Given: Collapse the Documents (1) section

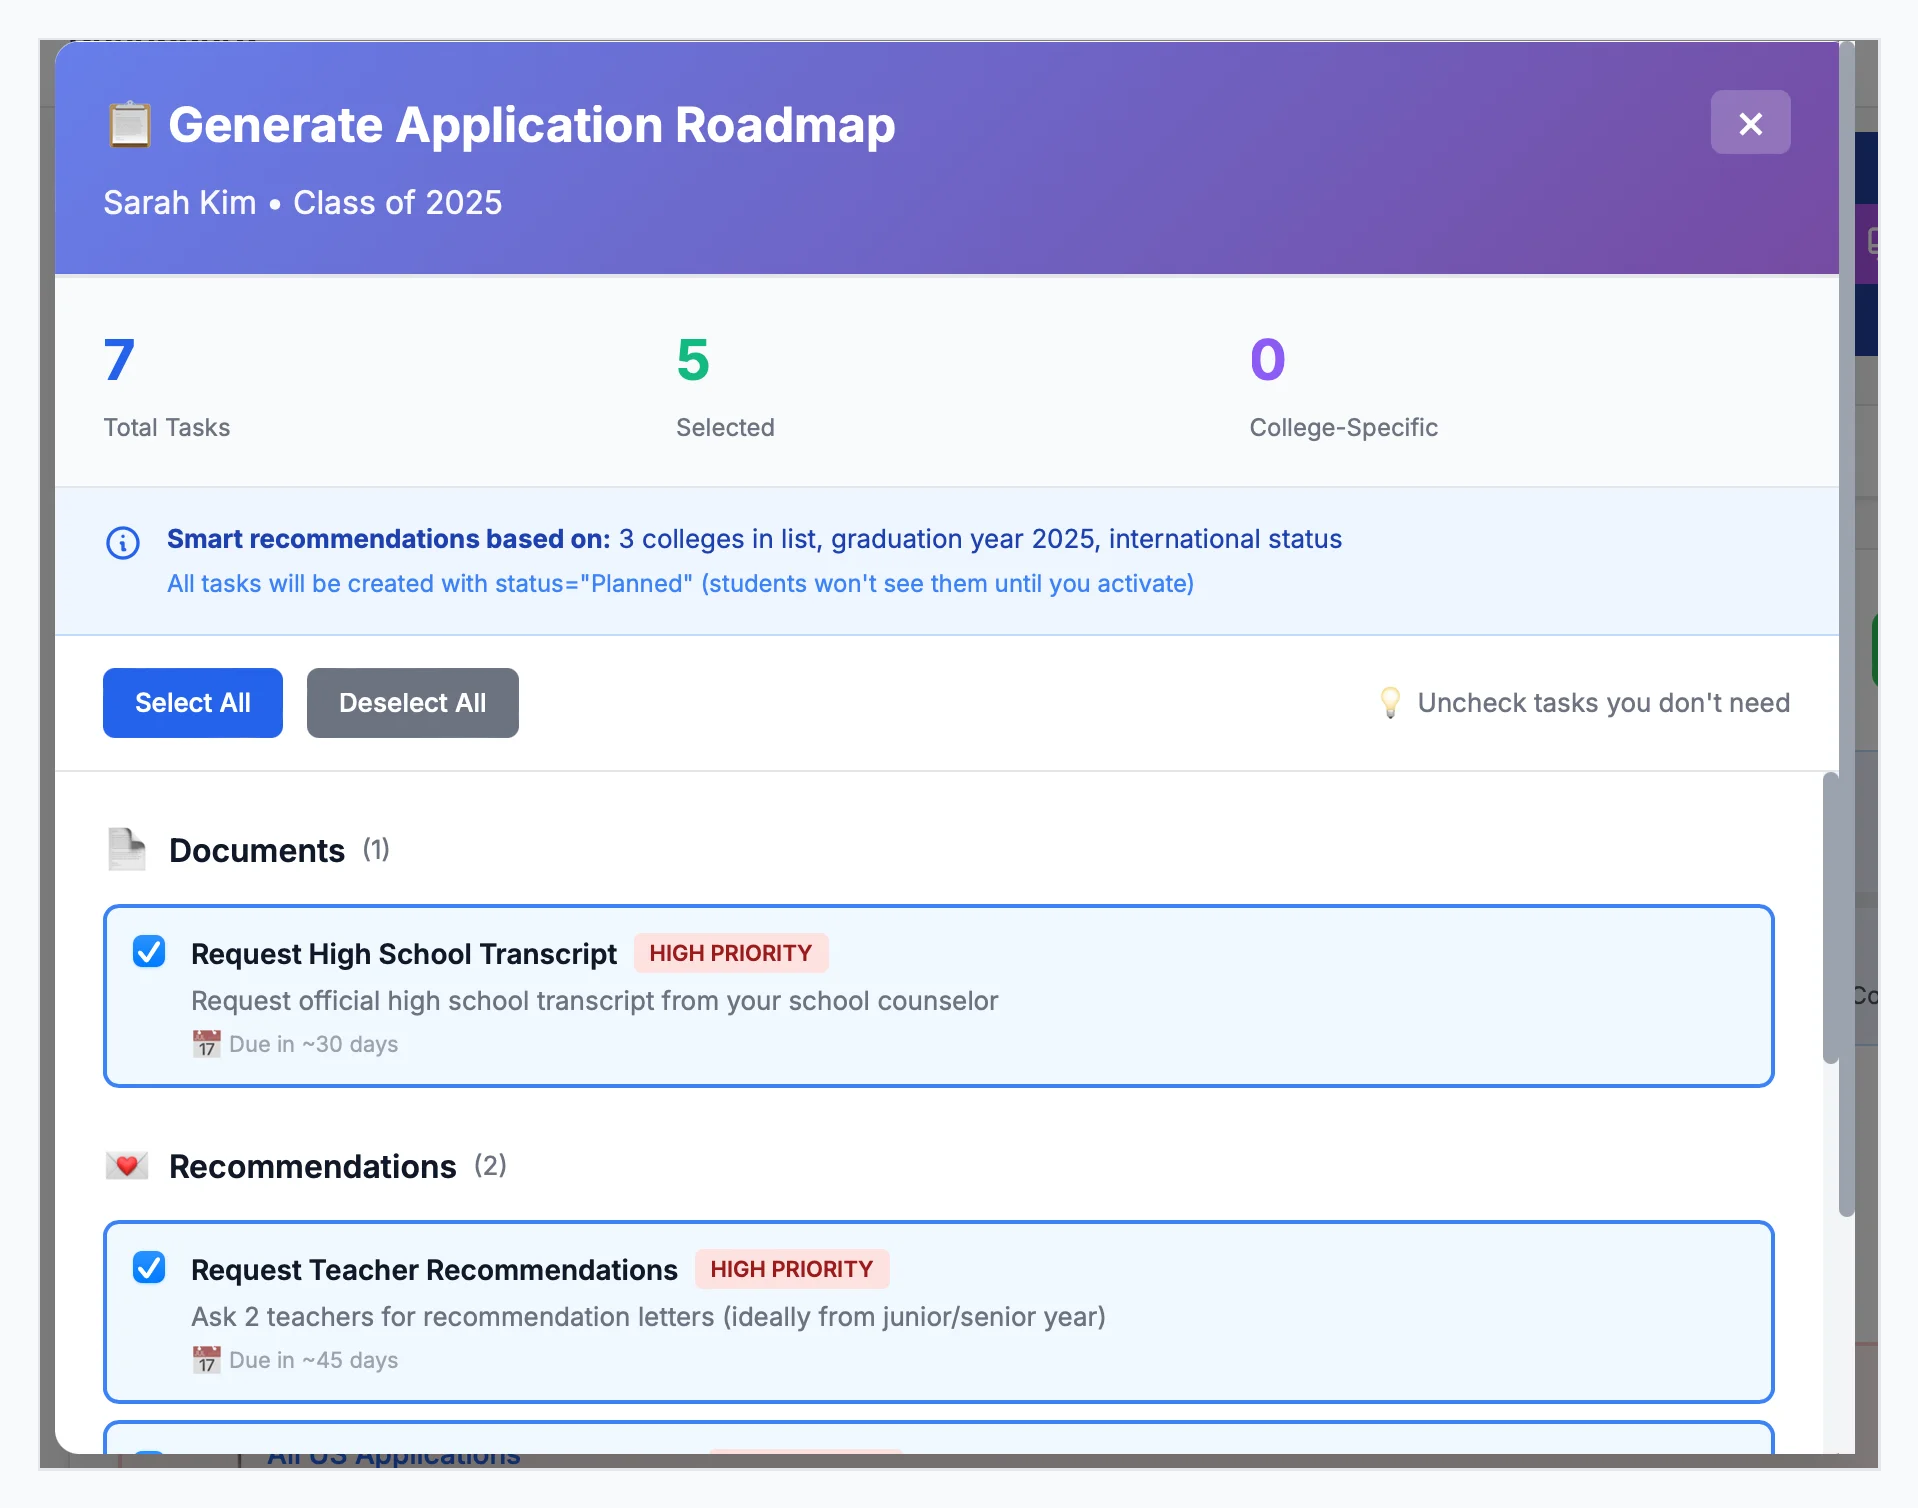Looking at the screenshot, I should pos(256,849).
